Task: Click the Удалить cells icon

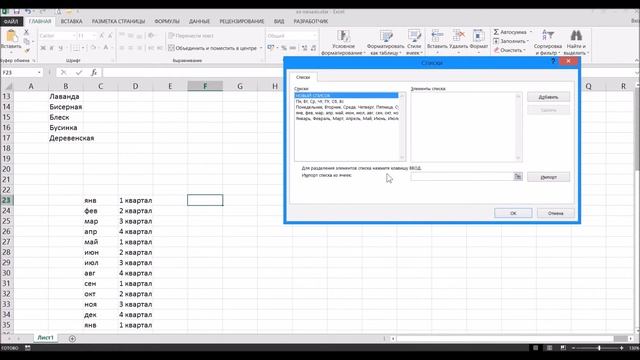Action: click(x=458, y=36)
